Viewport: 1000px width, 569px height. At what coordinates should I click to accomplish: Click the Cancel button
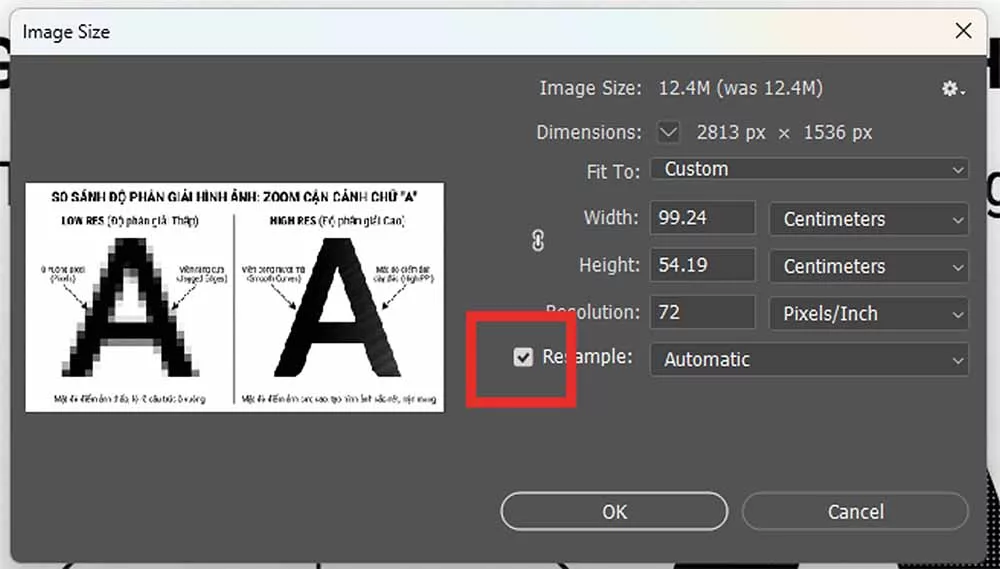coord(855,512)
